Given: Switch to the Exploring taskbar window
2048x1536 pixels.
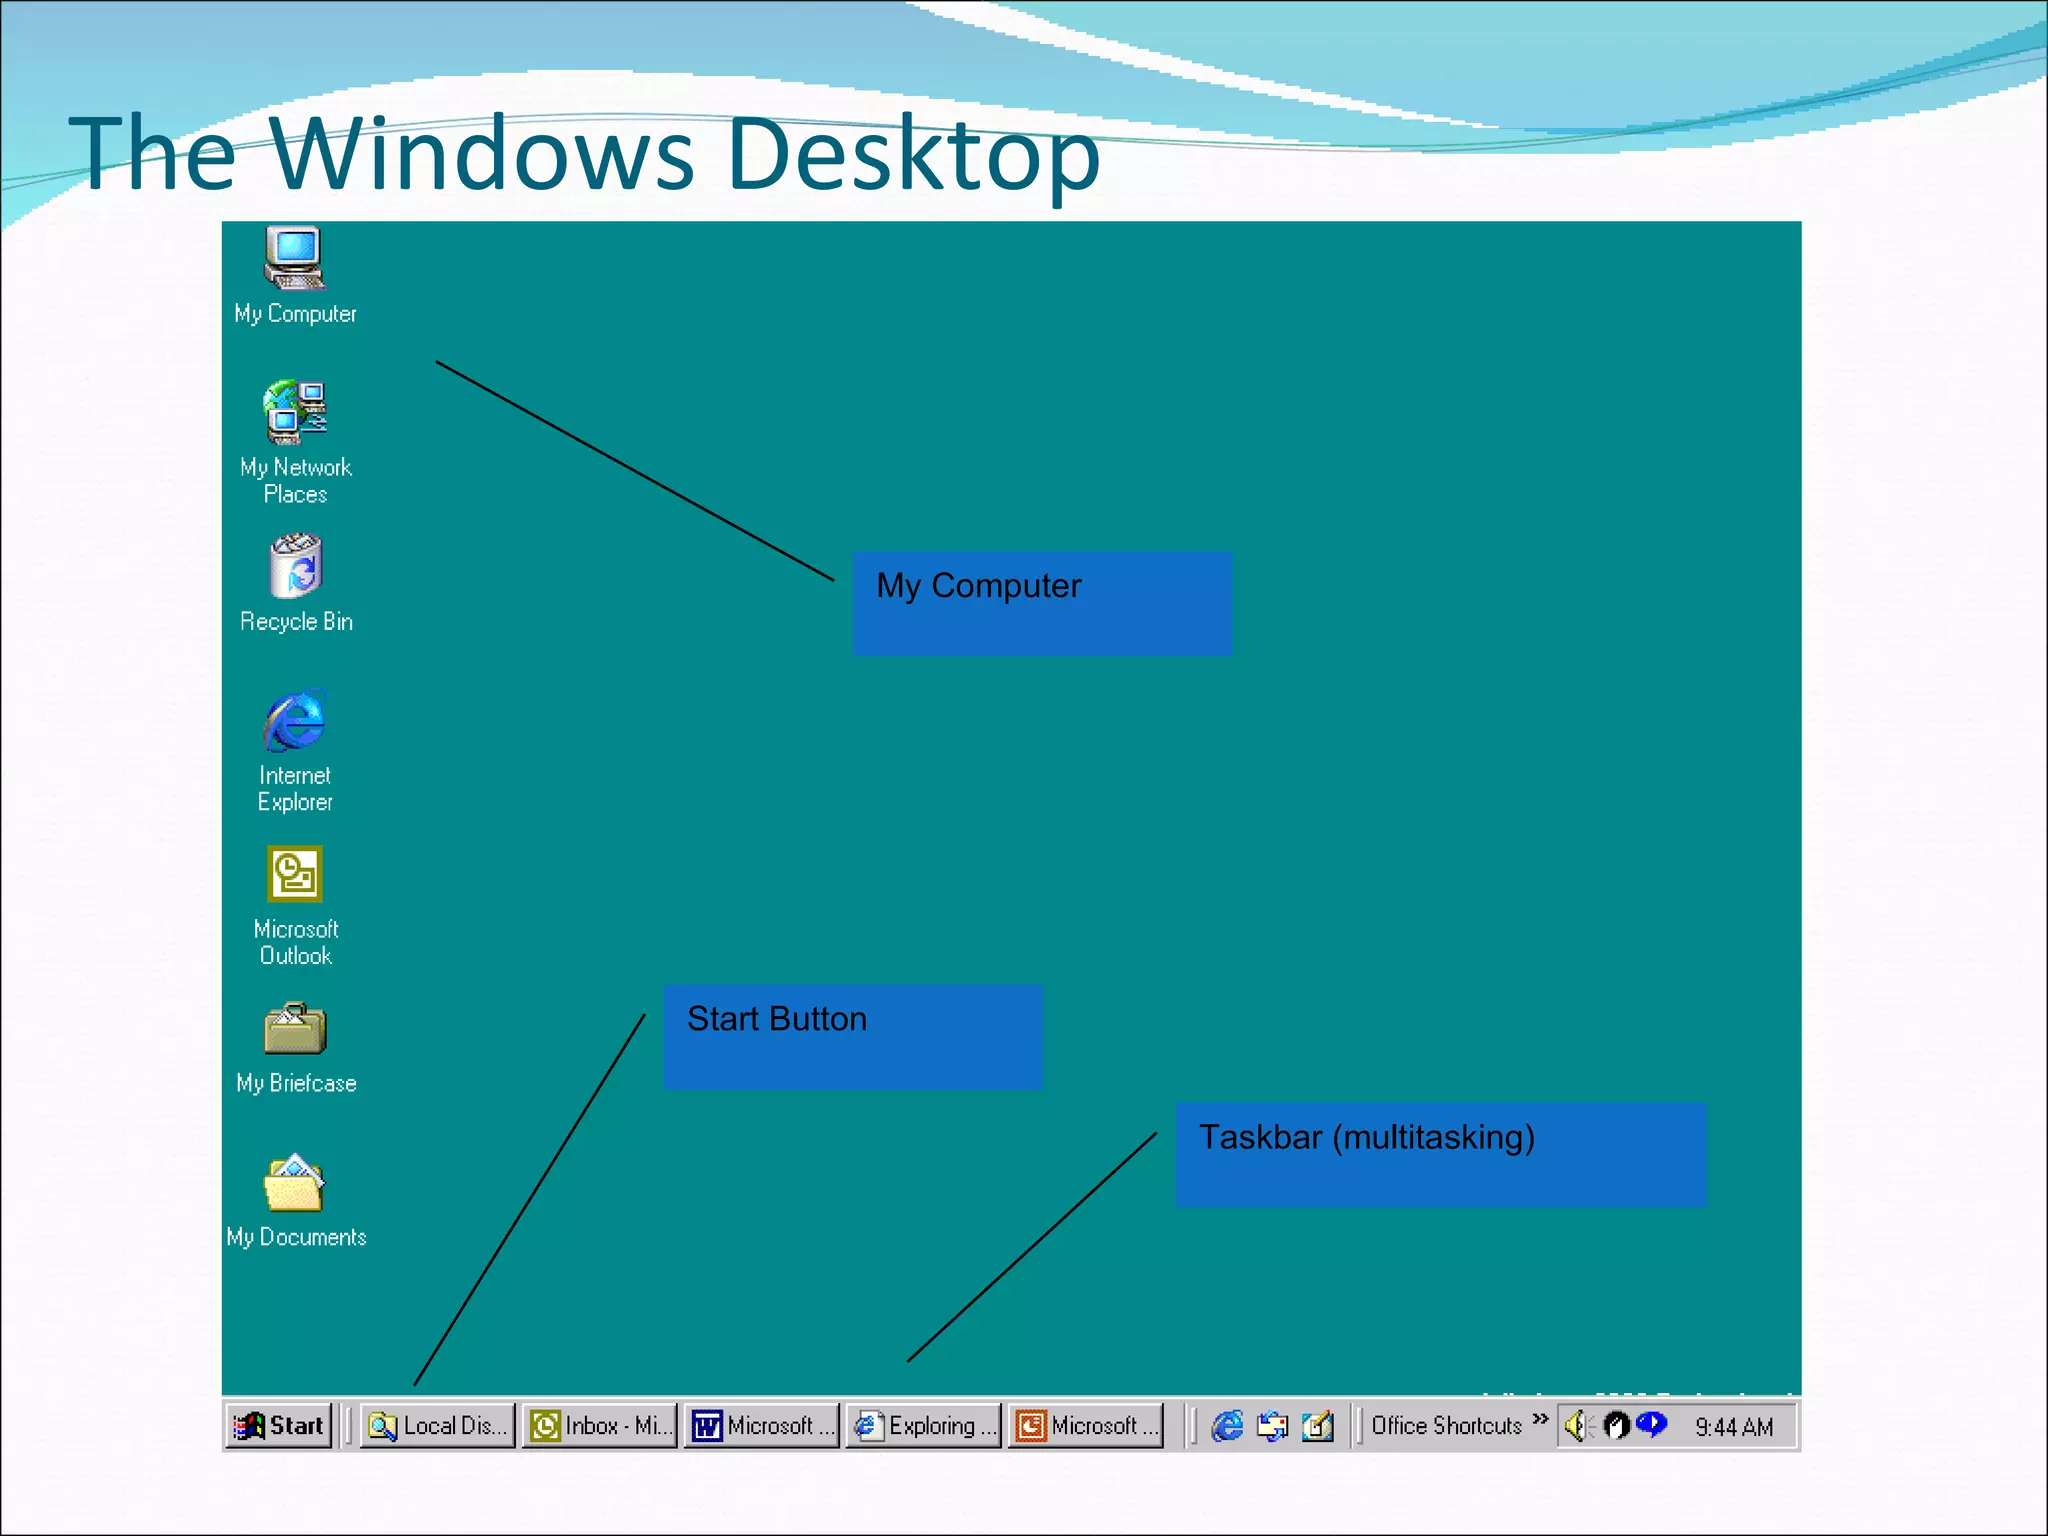Looking at the screenshot, I should click(x=923, y=1425).
